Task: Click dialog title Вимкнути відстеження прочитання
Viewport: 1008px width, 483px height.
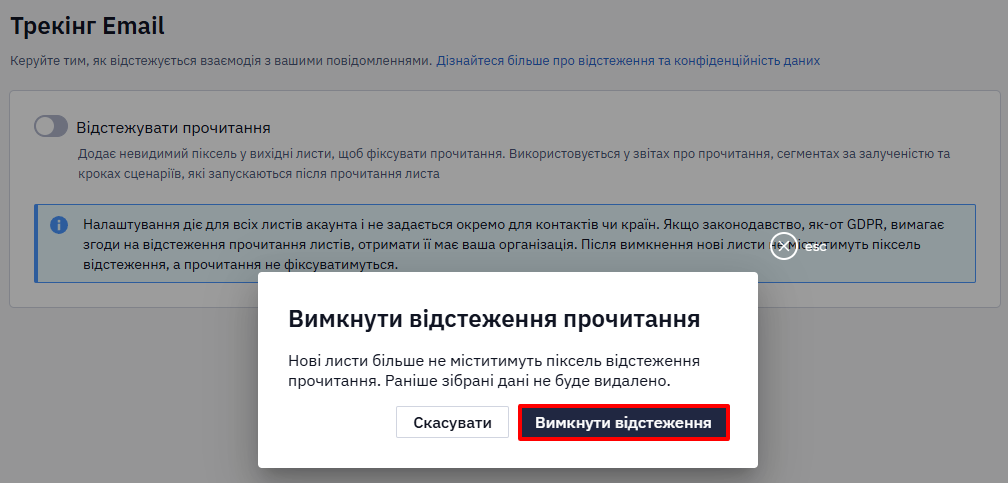Action: coord(494,319)
